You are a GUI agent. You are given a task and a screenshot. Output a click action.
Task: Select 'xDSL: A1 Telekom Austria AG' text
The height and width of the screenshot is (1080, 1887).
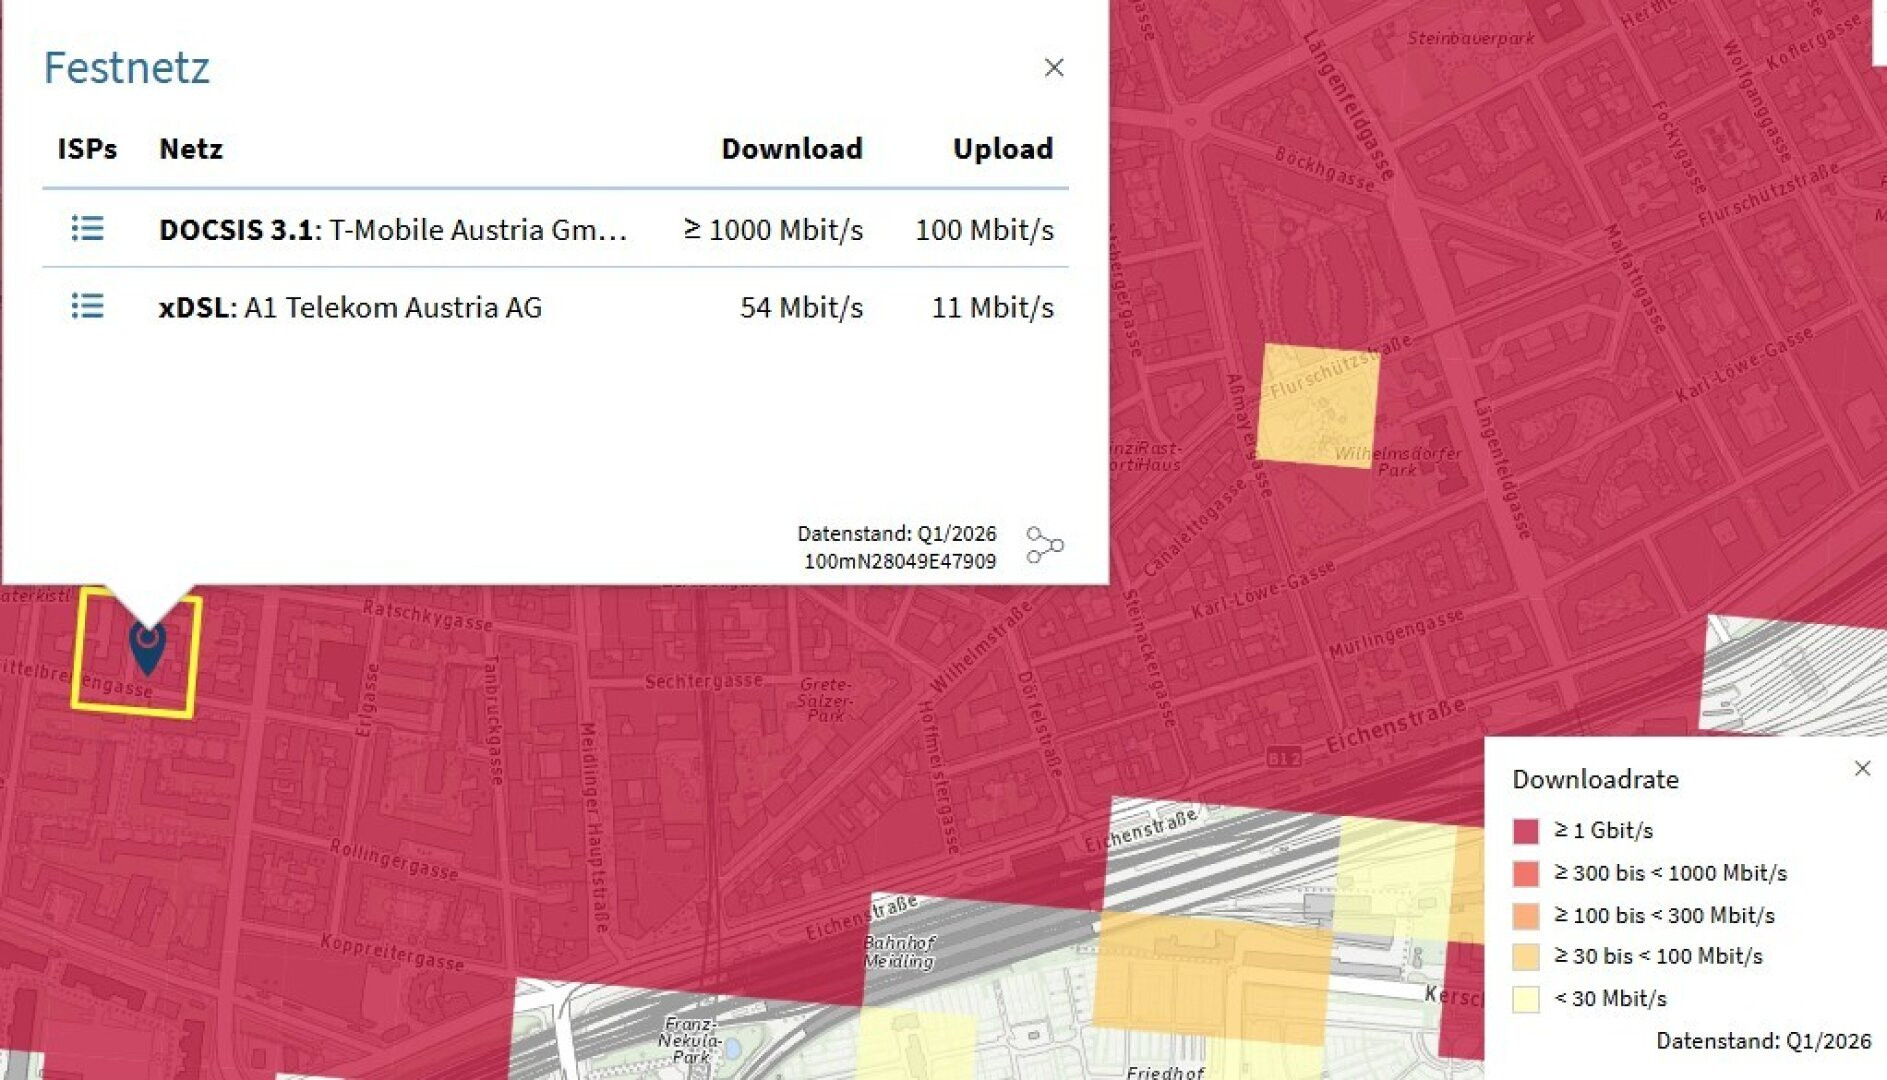coord(350,307)
